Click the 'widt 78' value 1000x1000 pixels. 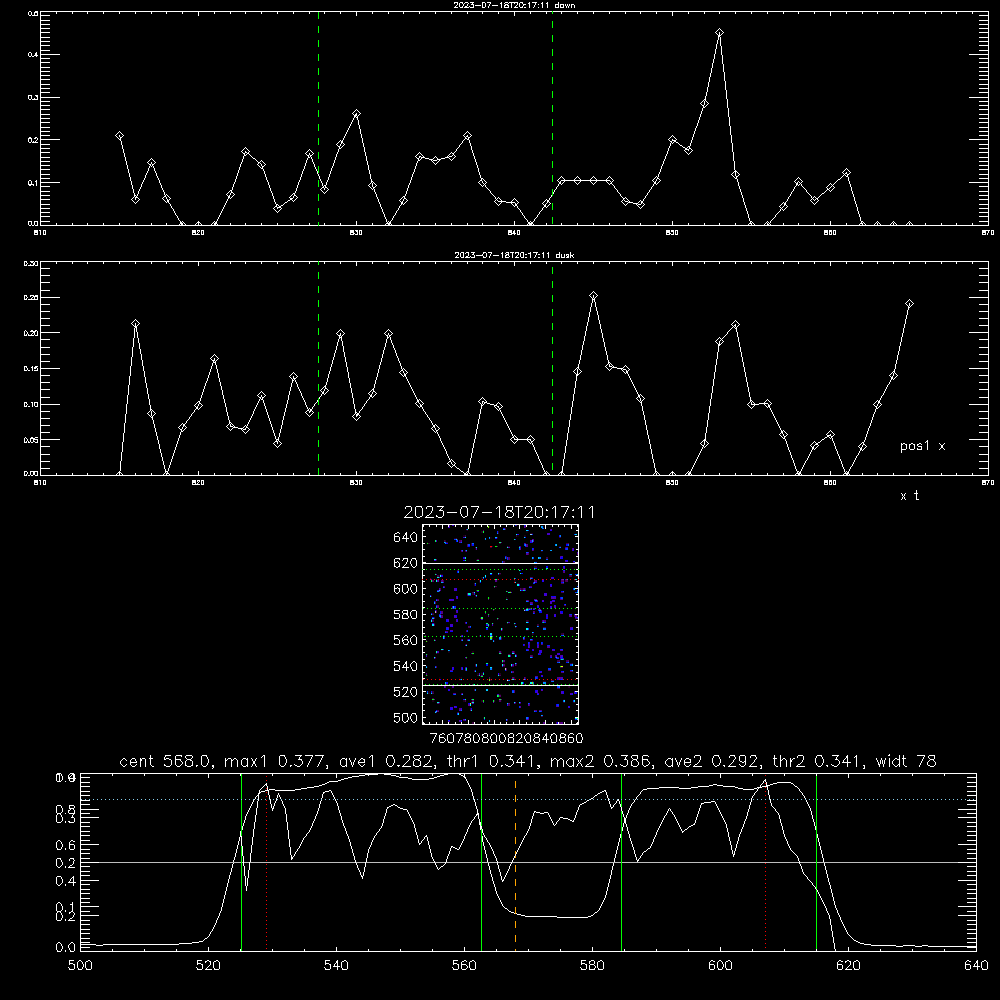(x=906, y=761)
